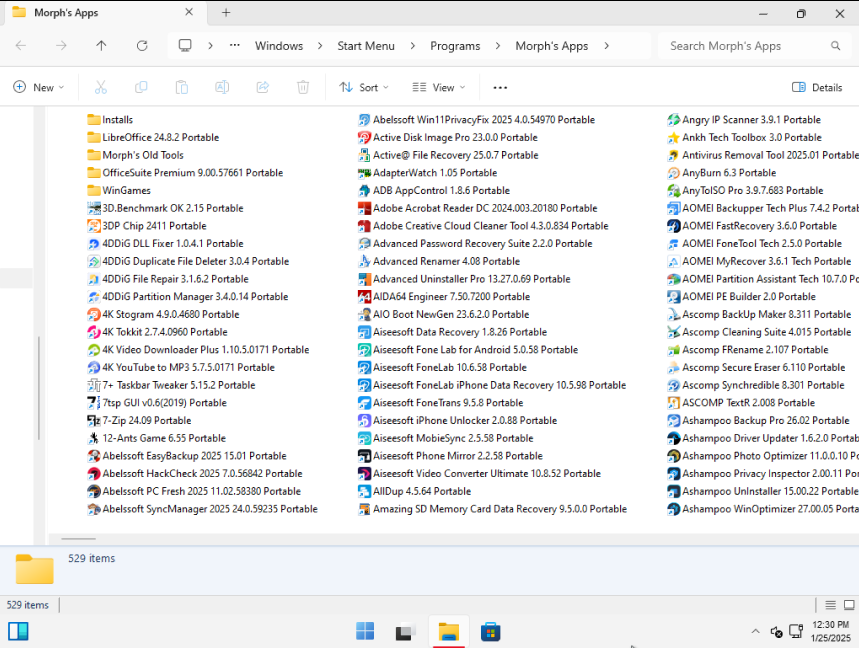859x648 pixels.
Task: Click the Morph's Apps breadcrumb
Action: click(x=552, y=46)
